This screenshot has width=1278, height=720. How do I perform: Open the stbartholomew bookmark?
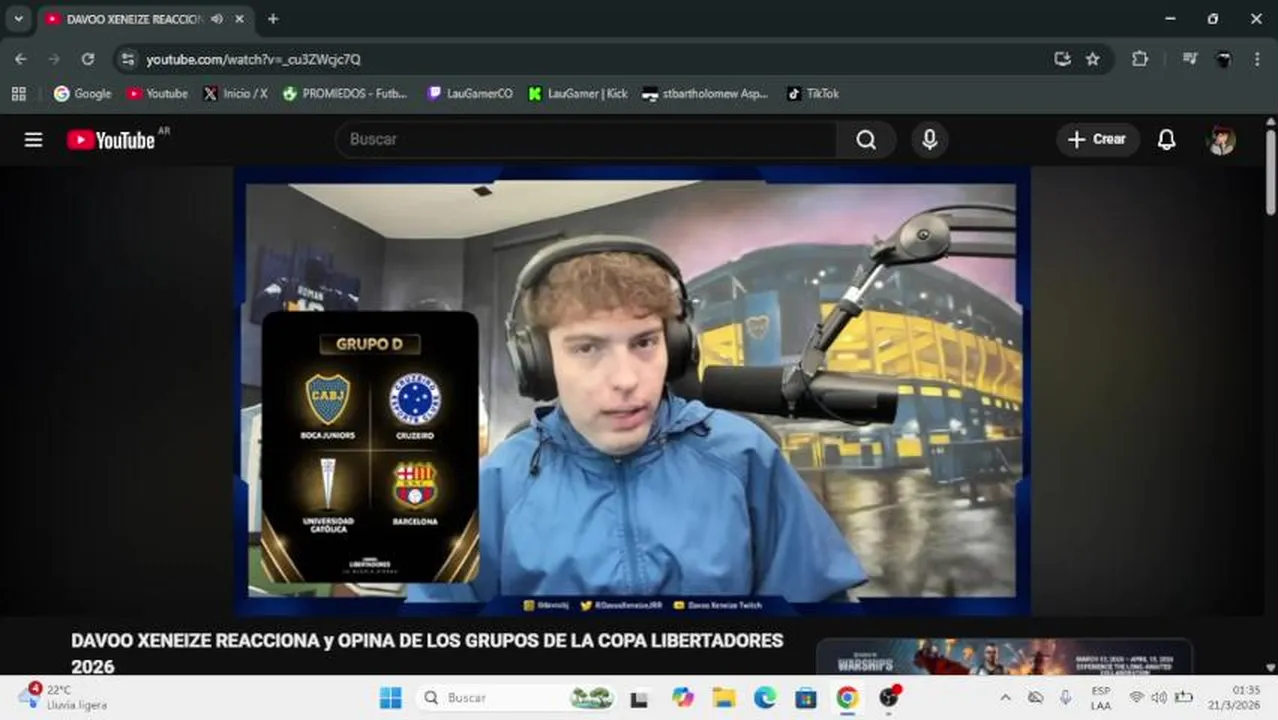(705, 93)
